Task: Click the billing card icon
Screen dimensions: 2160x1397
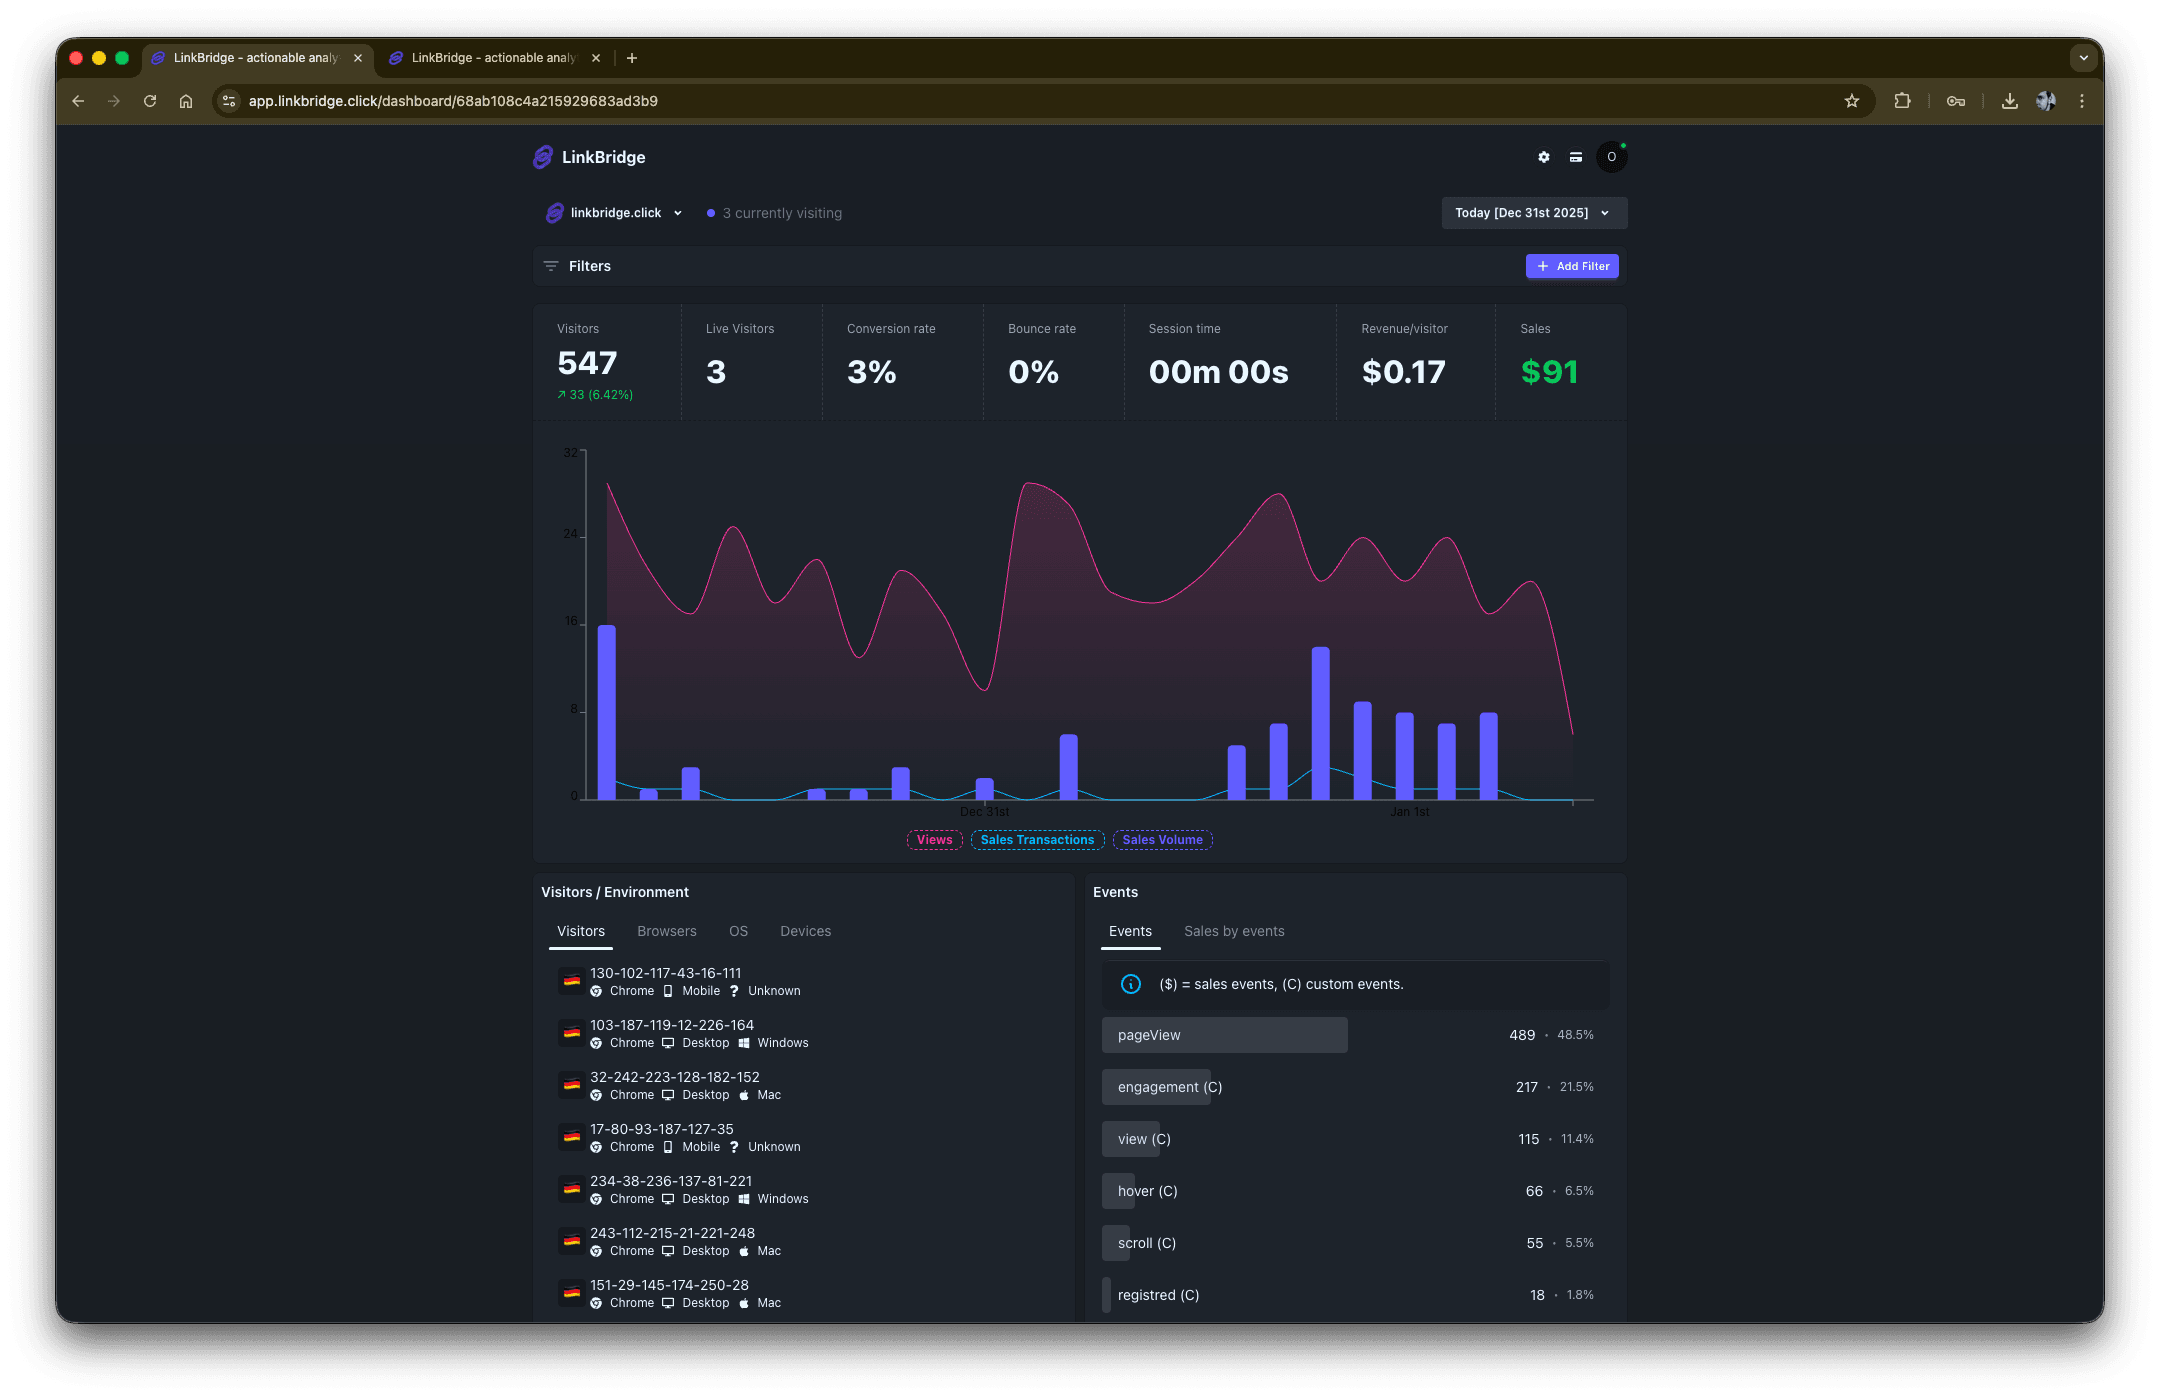Action: point(1575,157)
